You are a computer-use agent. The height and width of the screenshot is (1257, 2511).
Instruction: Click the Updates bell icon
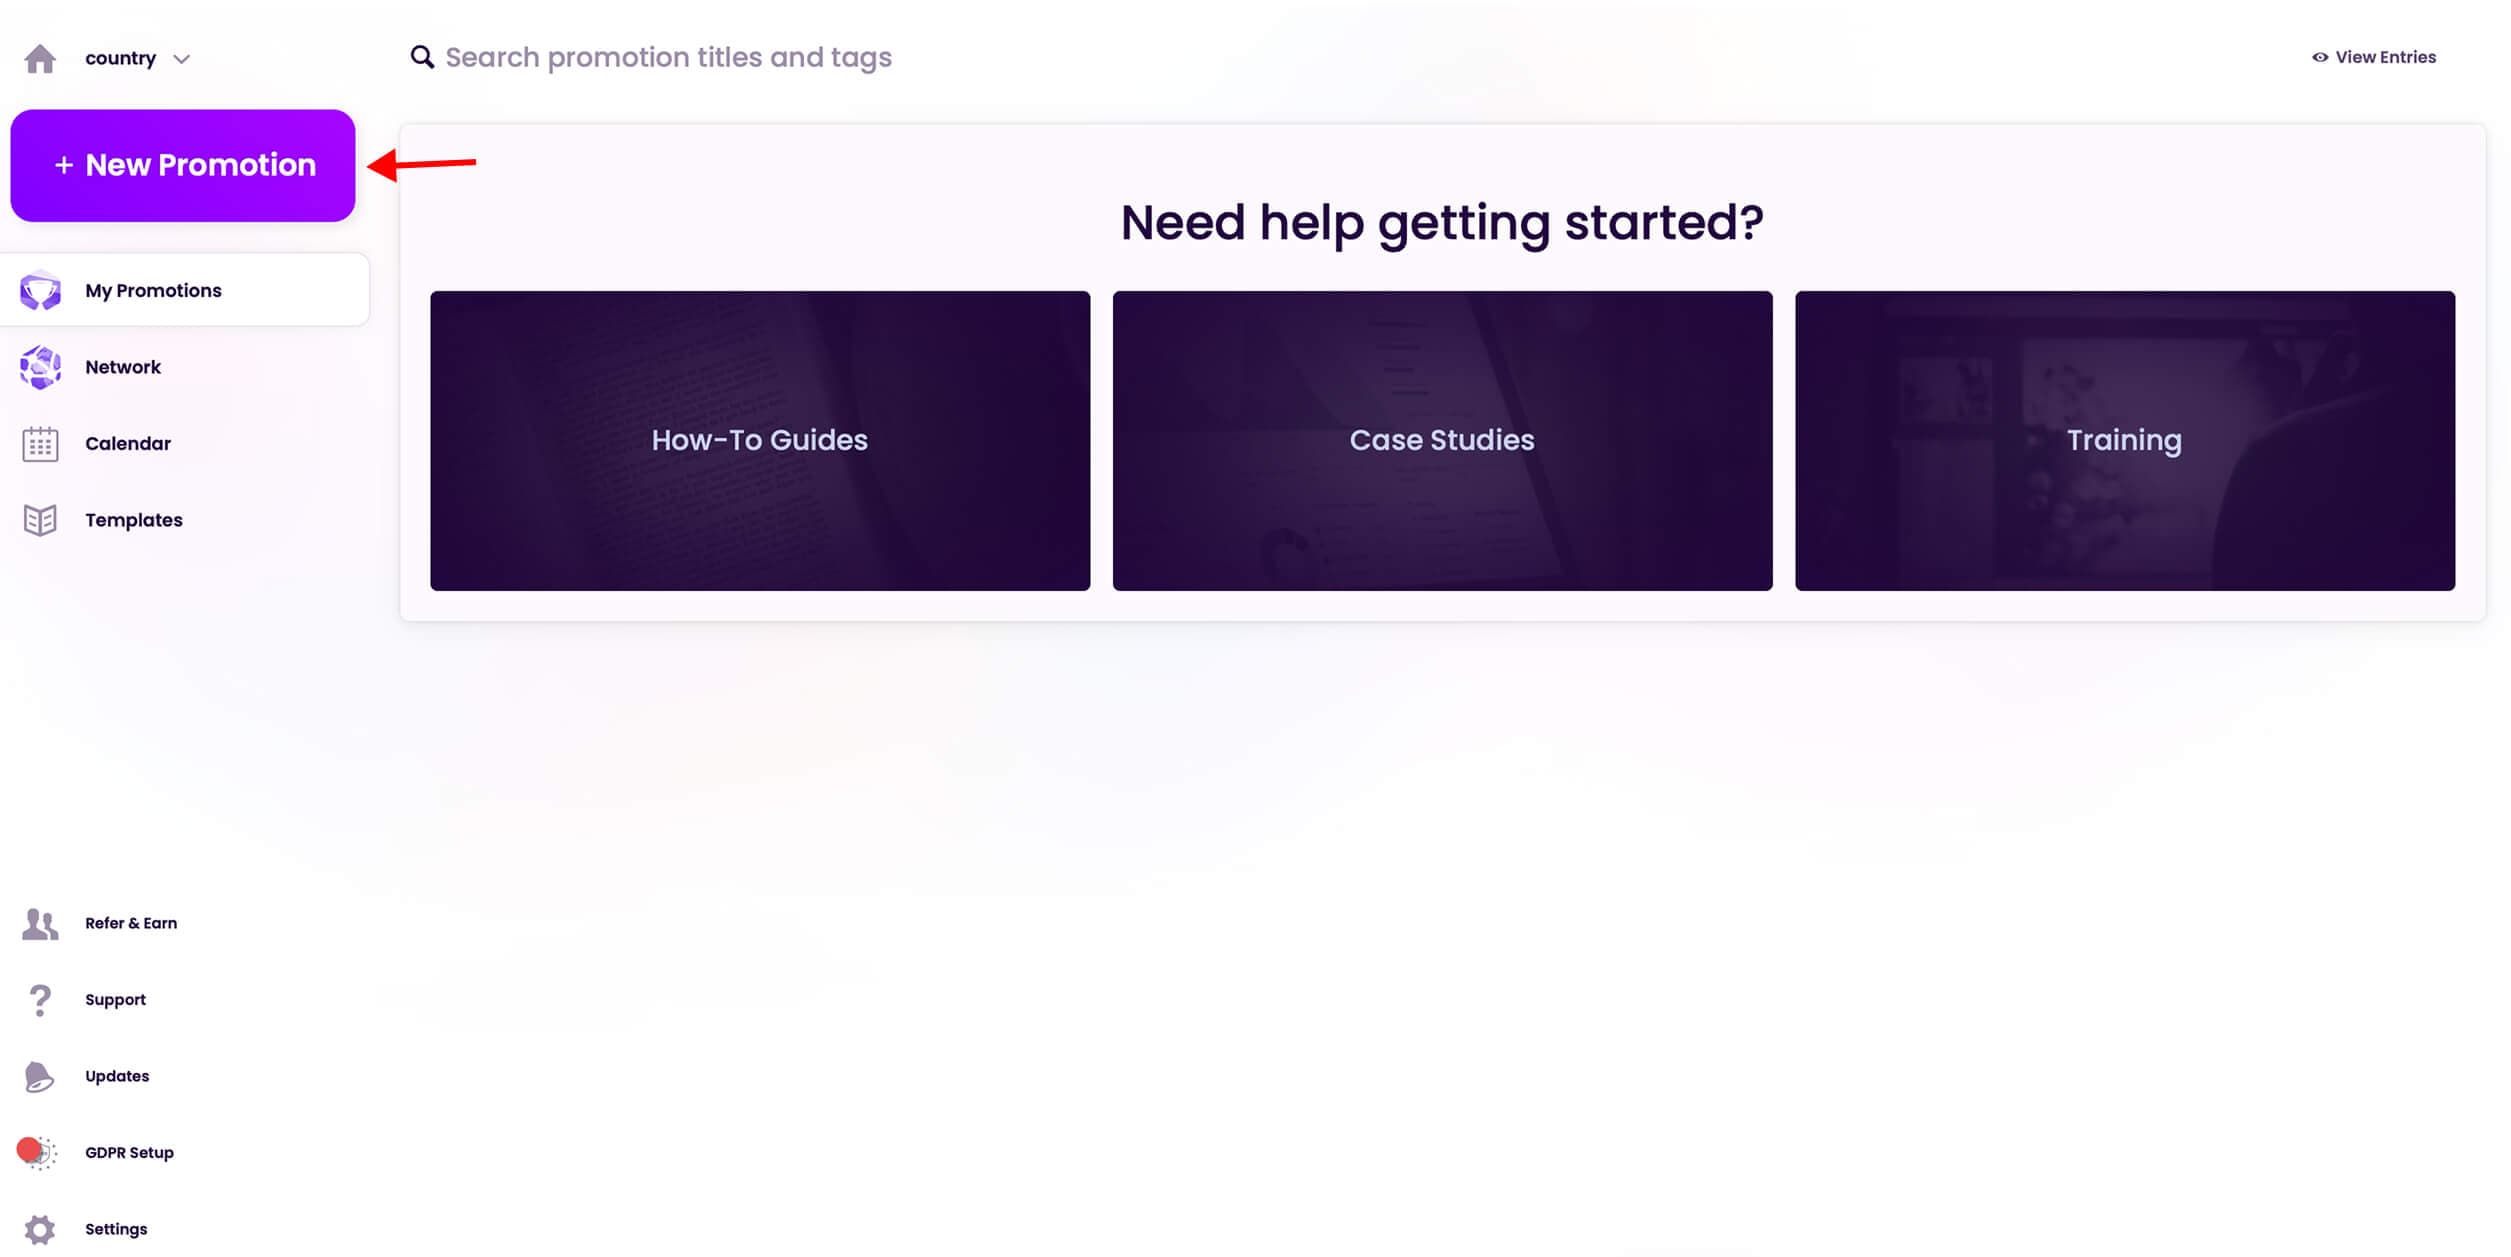pos(40,1077)
